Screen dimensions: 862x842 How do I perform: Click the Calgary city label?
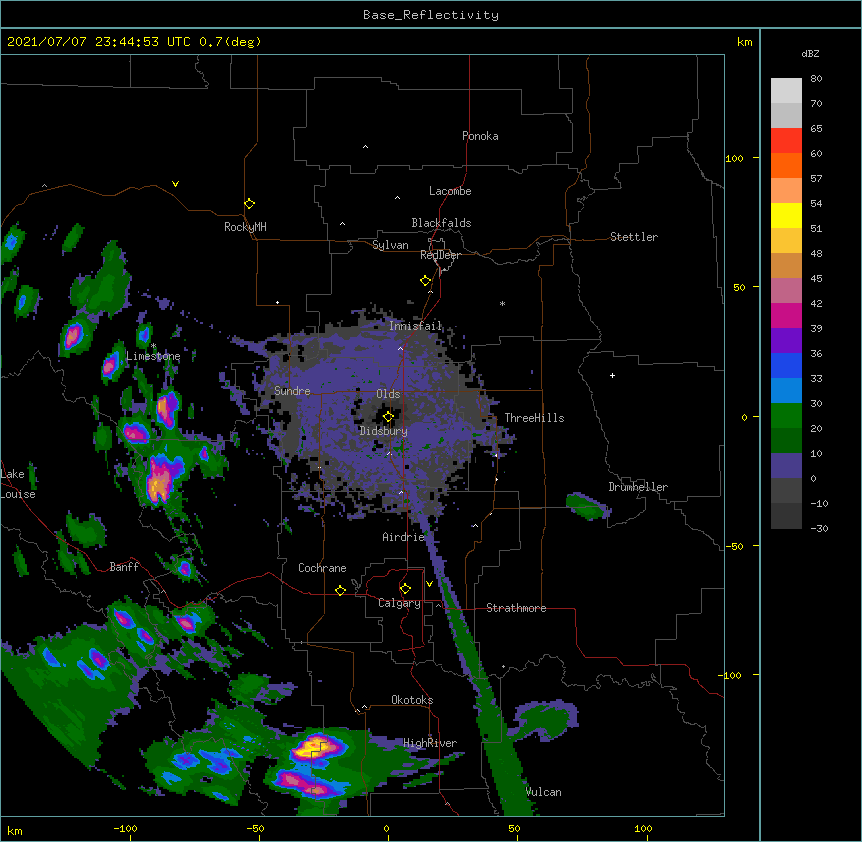[x=399, y=603]
